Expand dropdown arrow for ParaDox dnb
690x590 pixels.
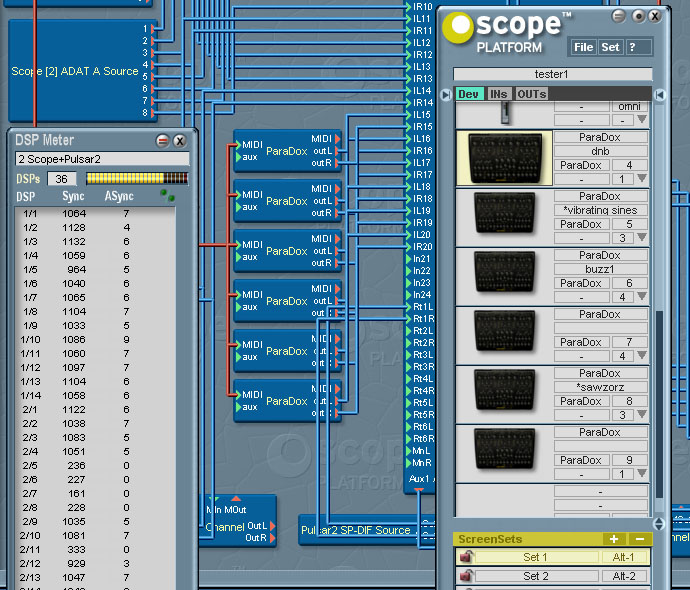pyautogui.click(x=642, y=178)
